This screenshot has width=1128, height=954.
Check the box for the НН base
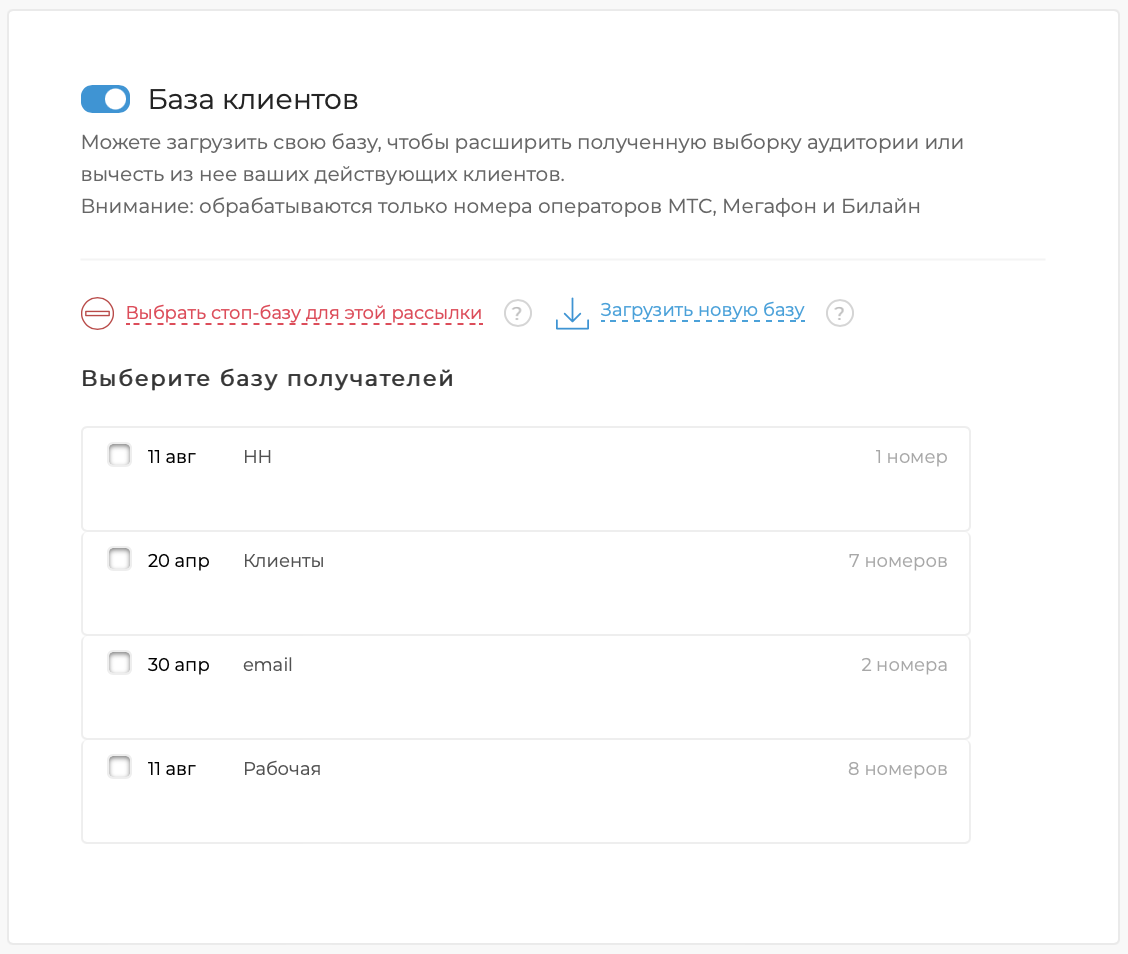click(x=119, y=456)
